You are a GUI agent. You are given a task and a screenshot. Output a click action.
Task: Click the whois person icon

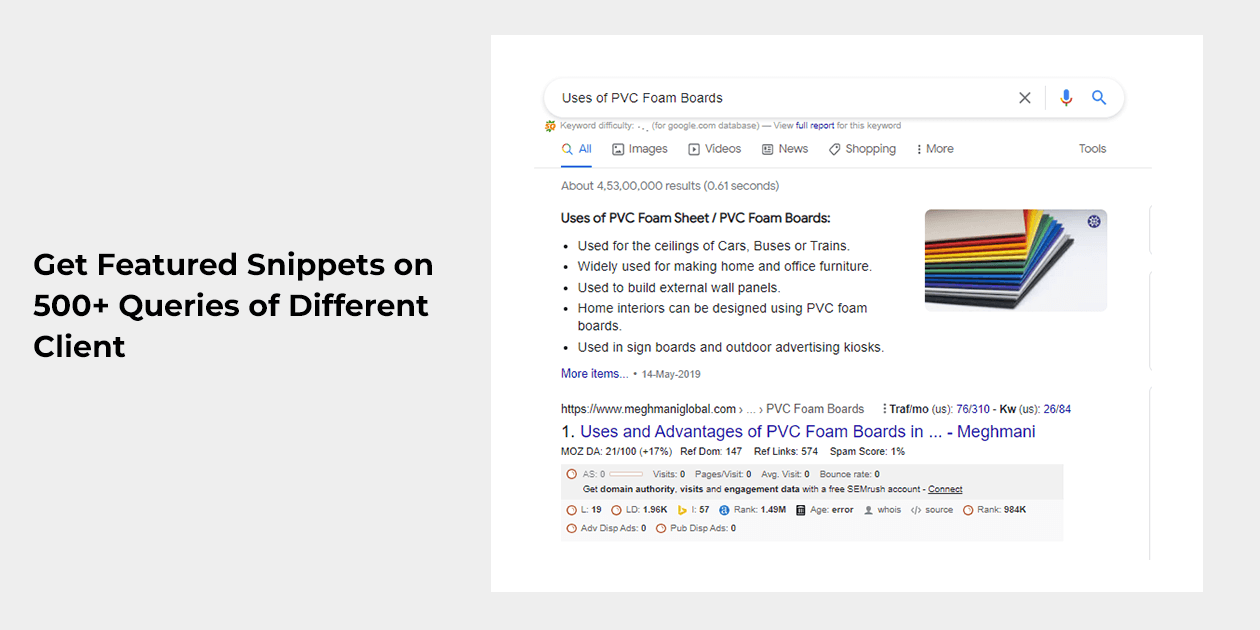pos(869,510)
